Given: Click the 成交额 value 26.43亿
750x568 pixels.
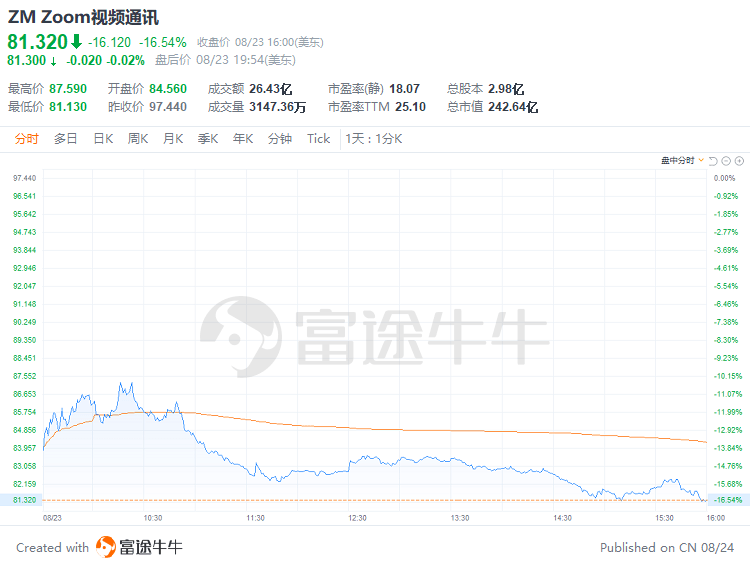Looking at the screenshot, I should click(x=271, y=89).
